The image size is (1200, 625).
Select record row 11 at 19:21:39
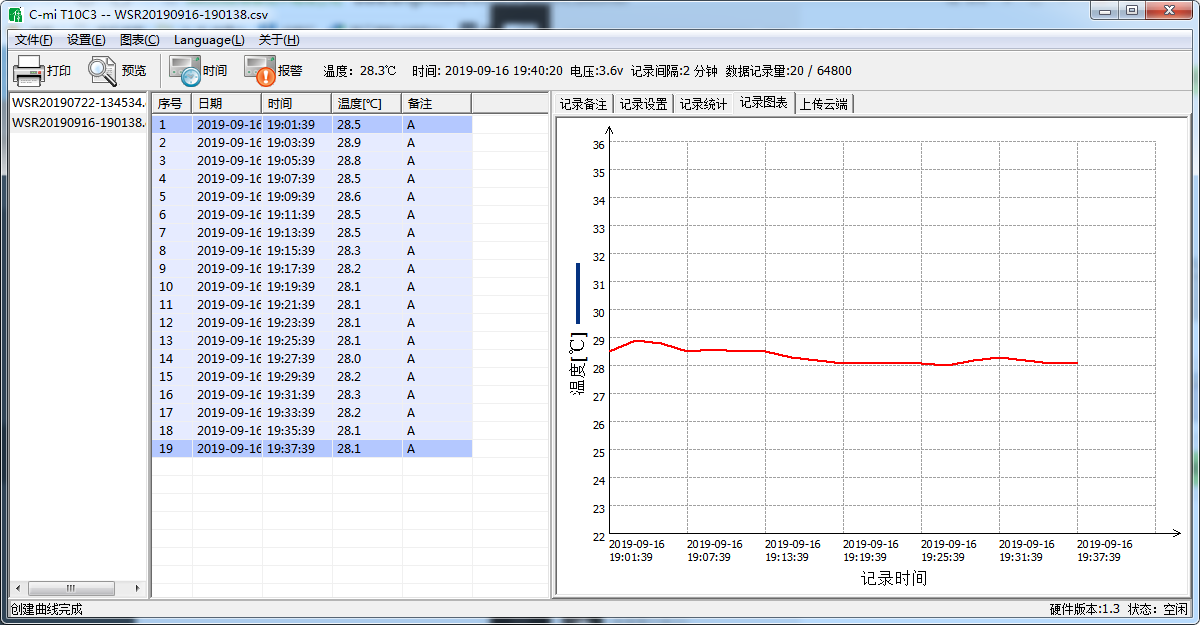312,305
